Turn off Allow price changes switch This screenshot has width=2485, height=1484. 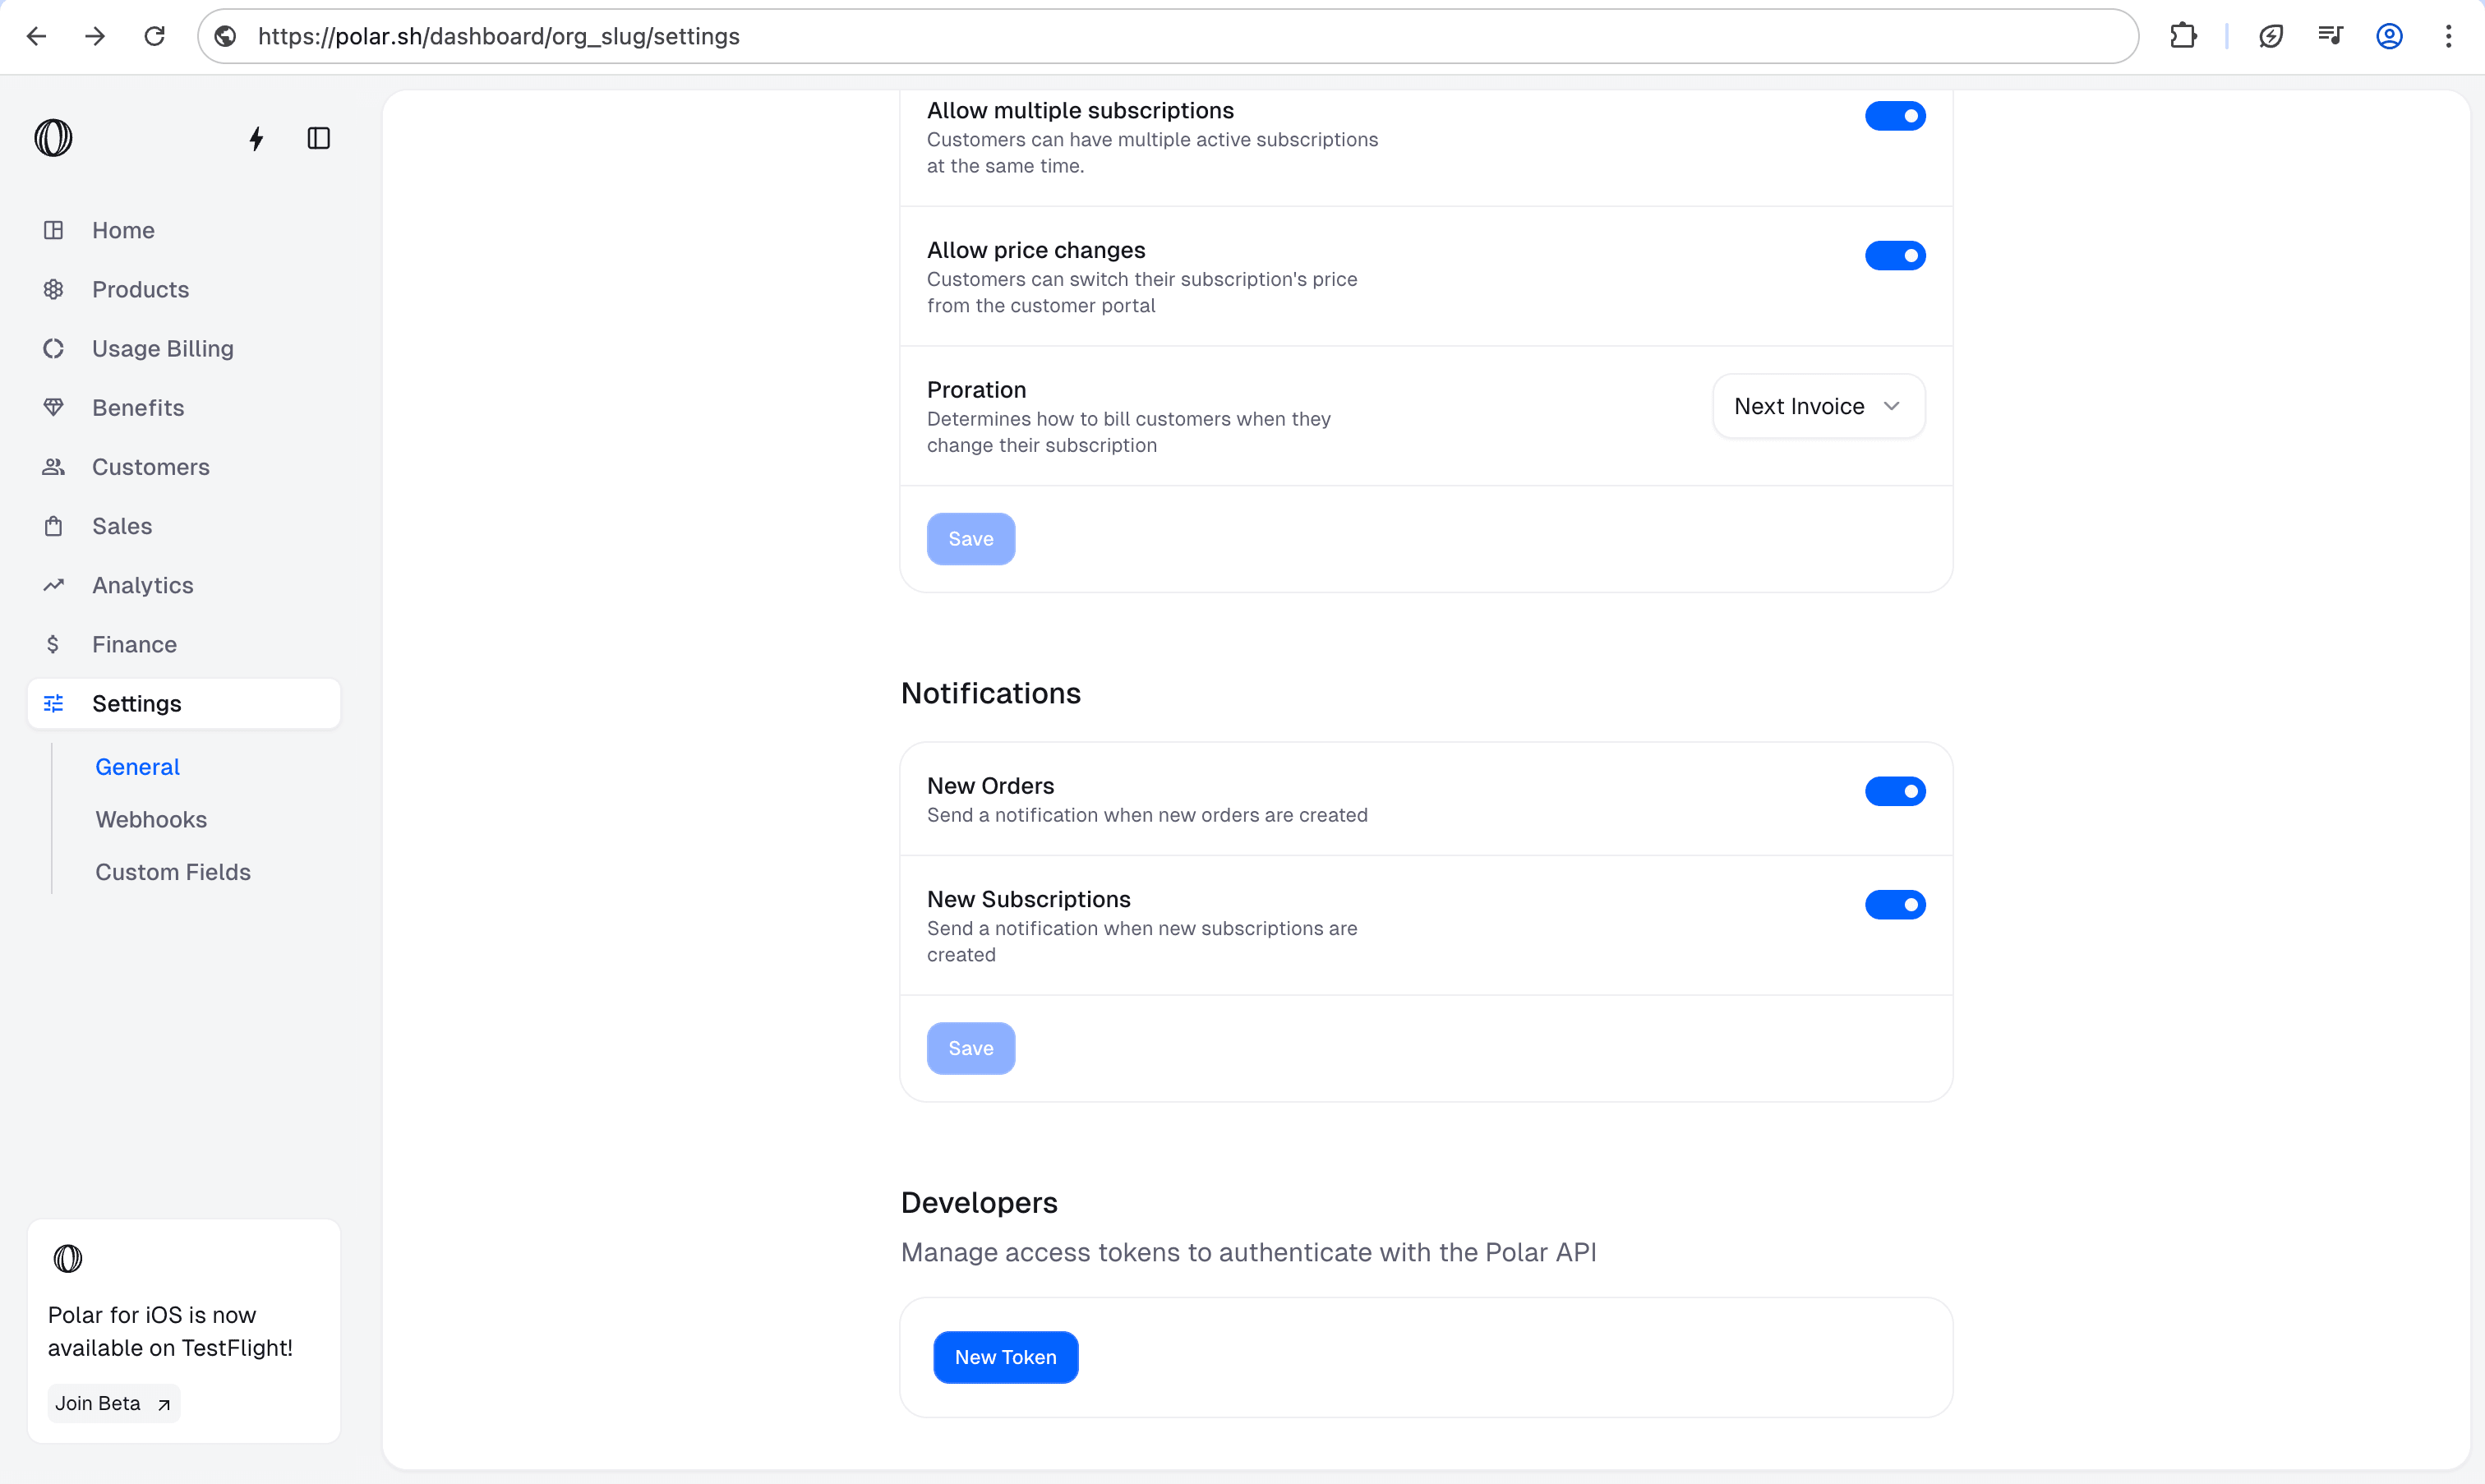coord(1894,256)
